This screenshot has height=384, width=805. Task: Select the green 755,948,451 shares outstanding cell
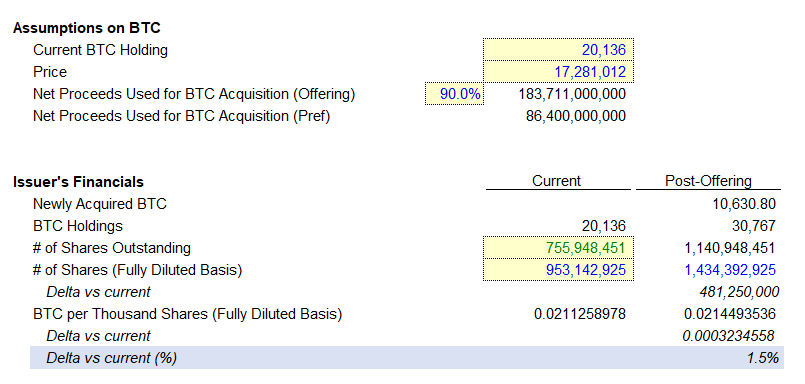coord(558,248)
